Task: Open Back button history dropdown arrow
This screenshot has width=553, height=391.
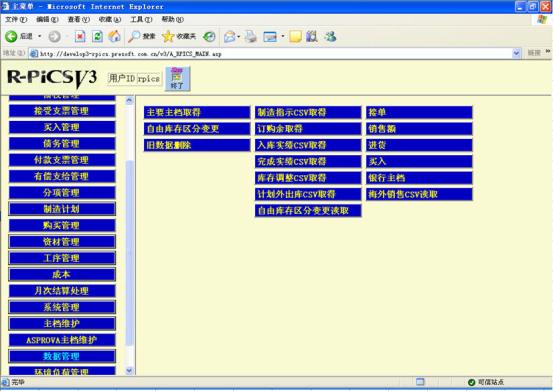Action: (40, 36)
